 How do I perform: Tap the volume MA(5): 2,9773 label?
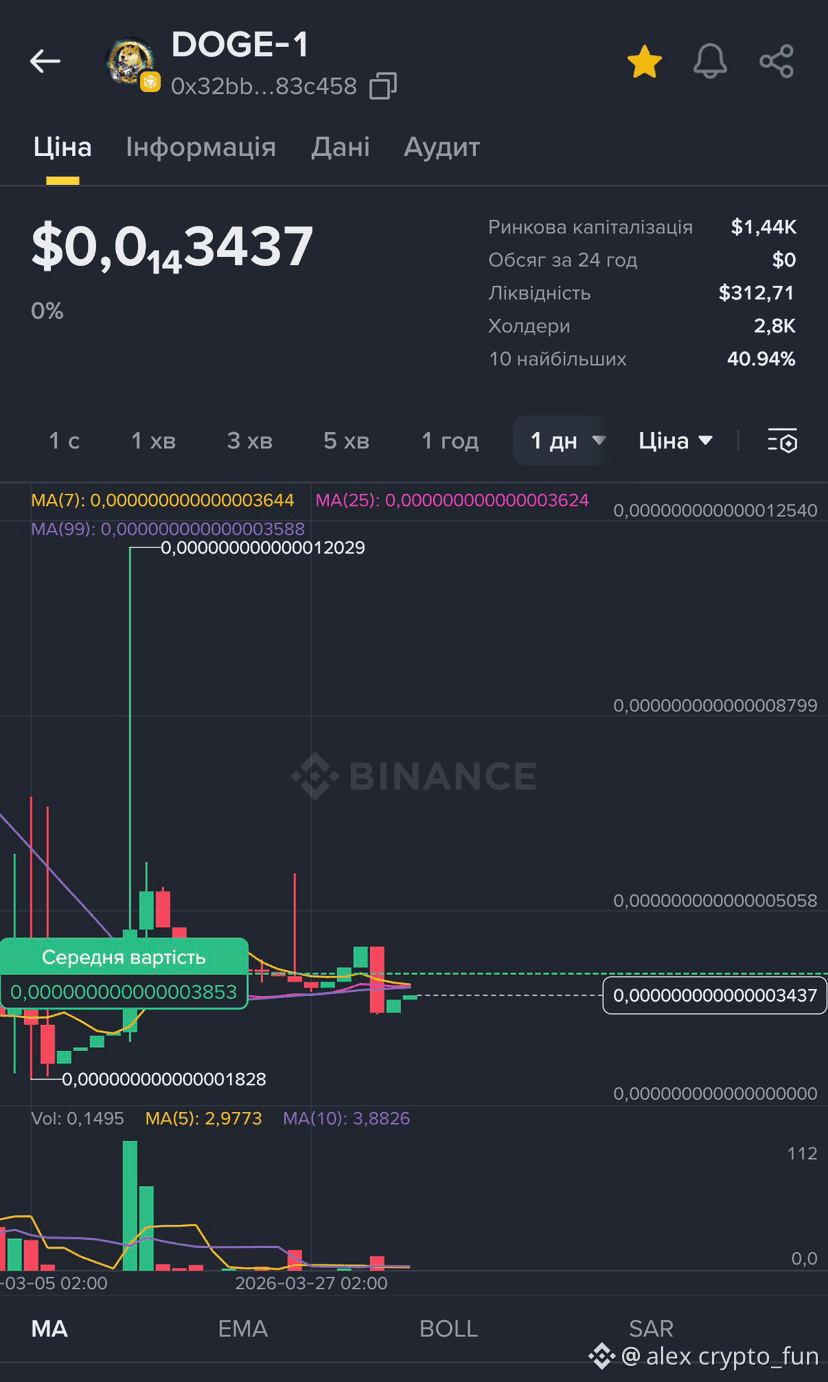[x=204, y=1119]
